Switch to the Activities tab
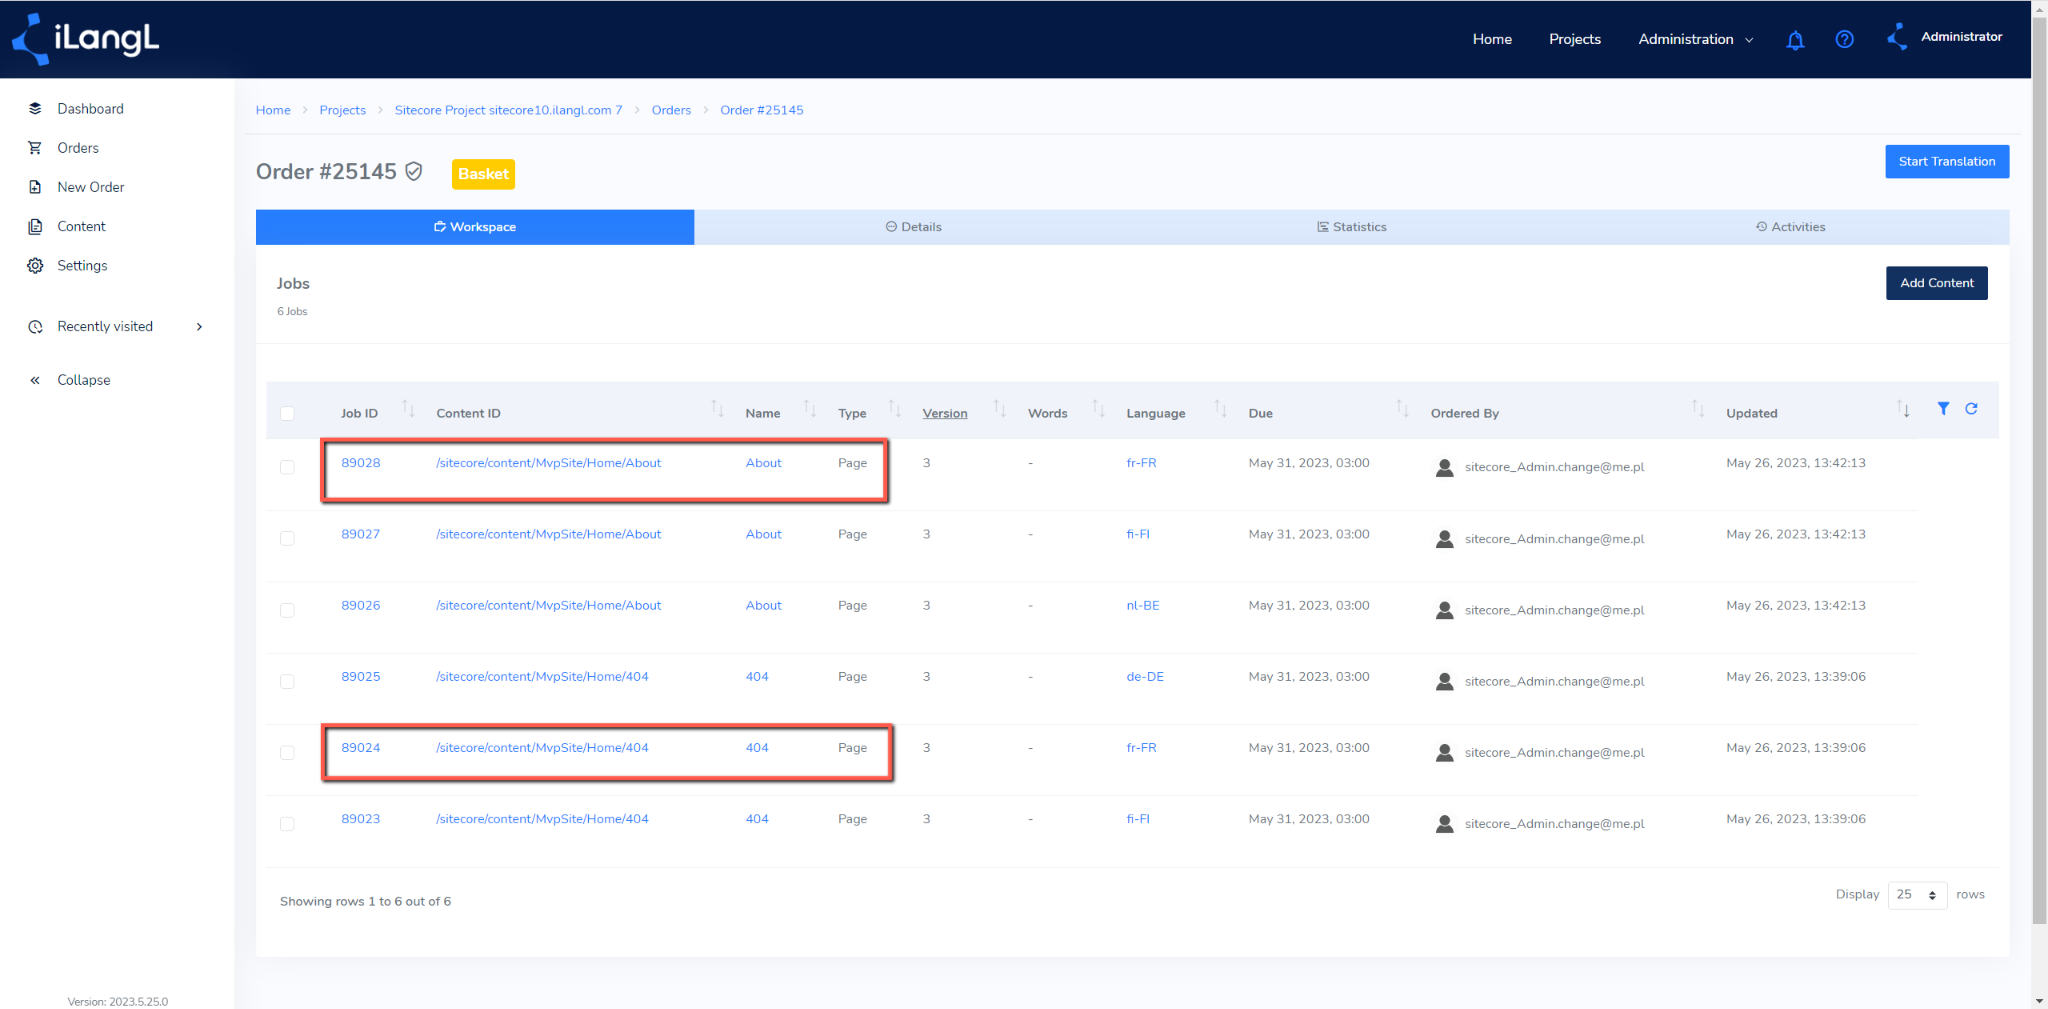This screenshot has height=1009, width=2048. [x=1790, y=227]
